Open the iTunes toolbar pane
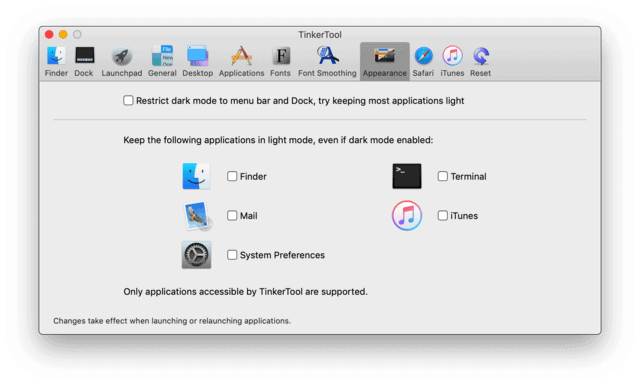The width and height of the screenshot is (640, 386). click(x=452, y=61)
